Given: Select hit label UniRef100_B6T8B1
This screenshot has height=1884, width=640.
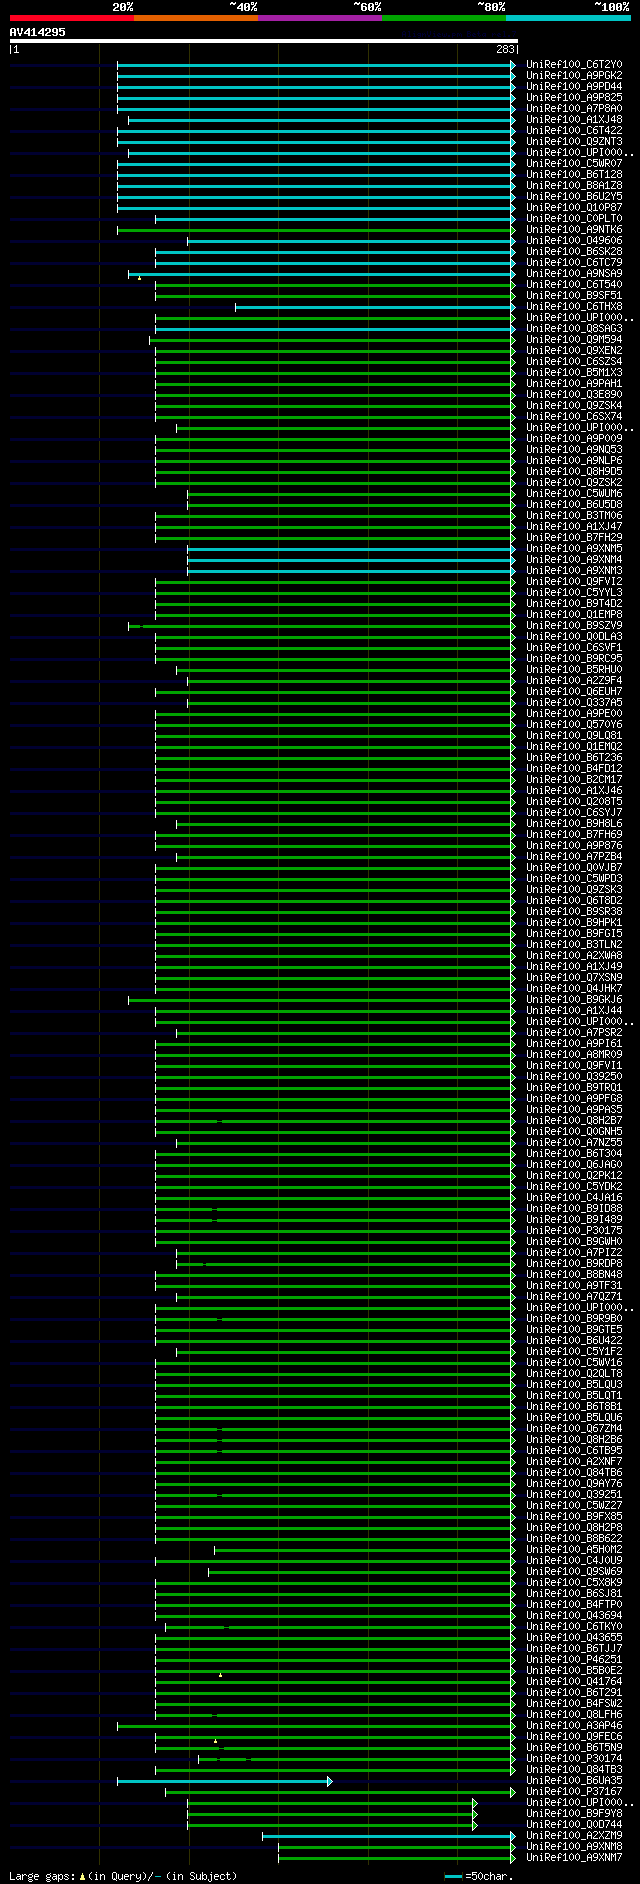Looking at the screenshot, I should click(574, 1407).
